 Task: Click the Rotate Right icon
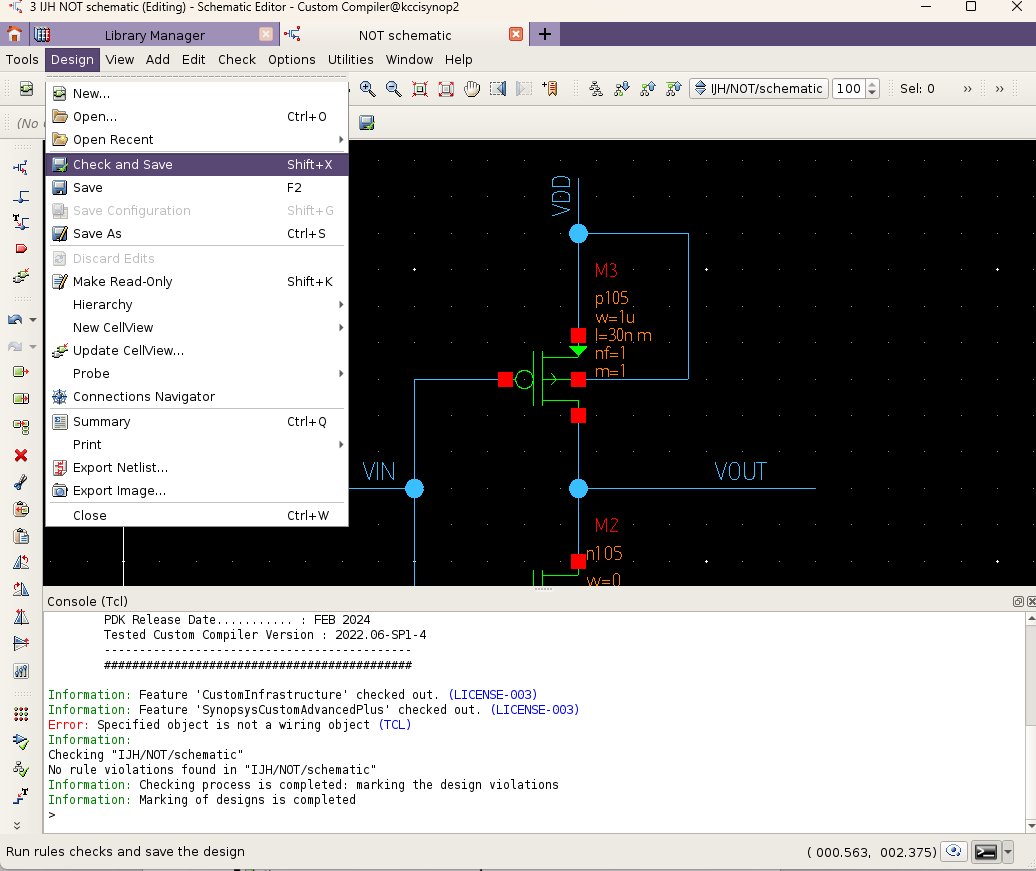coord(21,589)
